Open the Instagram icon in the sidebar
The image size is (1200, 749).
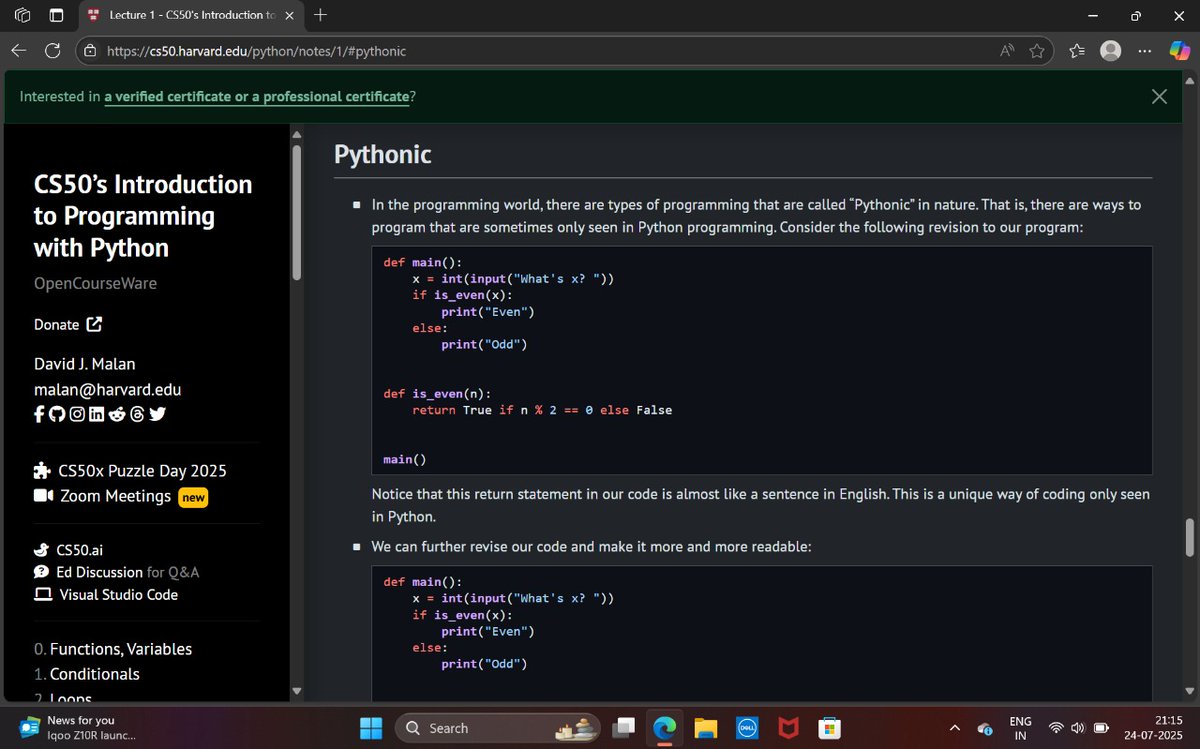click(x=77, y=415)
